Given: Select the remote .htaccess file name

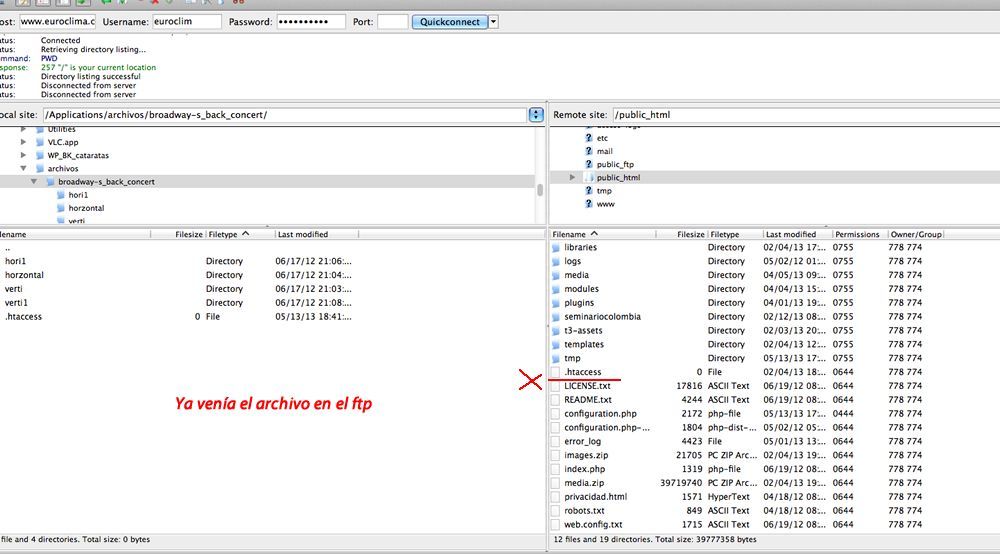Looking at the screenshot, I should [x=582, y=372].
